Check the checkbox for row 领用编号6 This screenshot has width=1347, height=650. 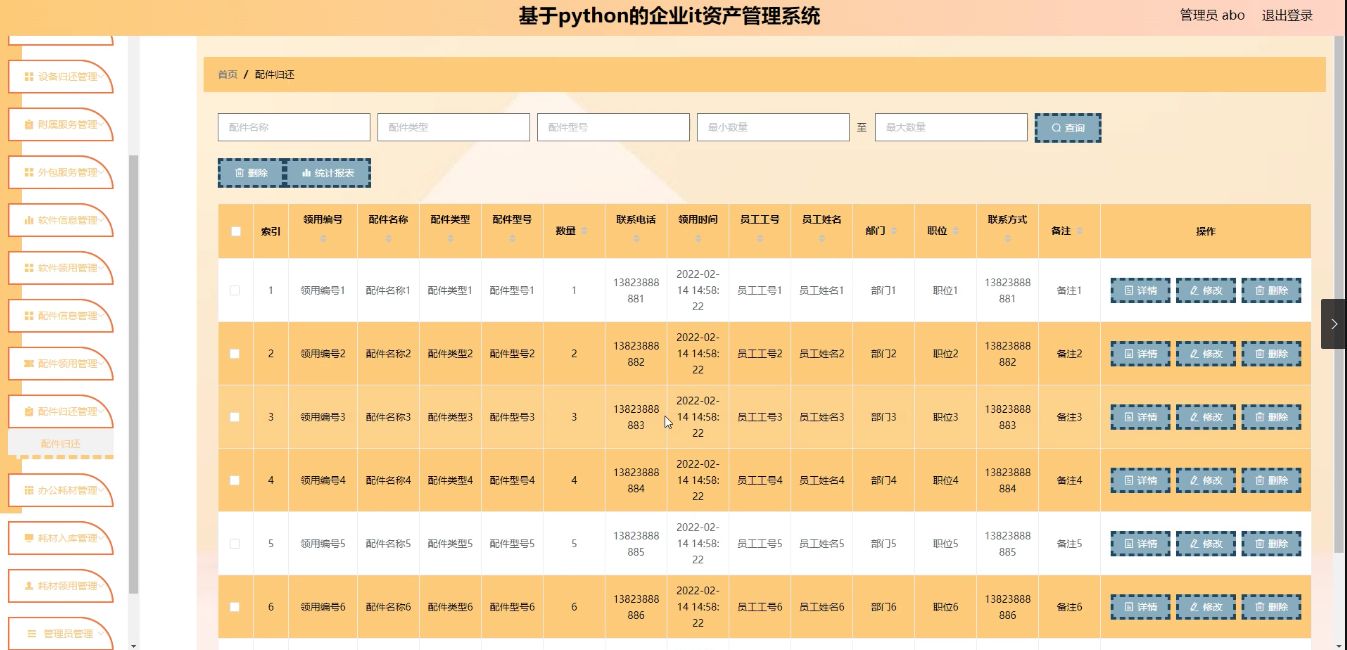click(x=235, y=607)
